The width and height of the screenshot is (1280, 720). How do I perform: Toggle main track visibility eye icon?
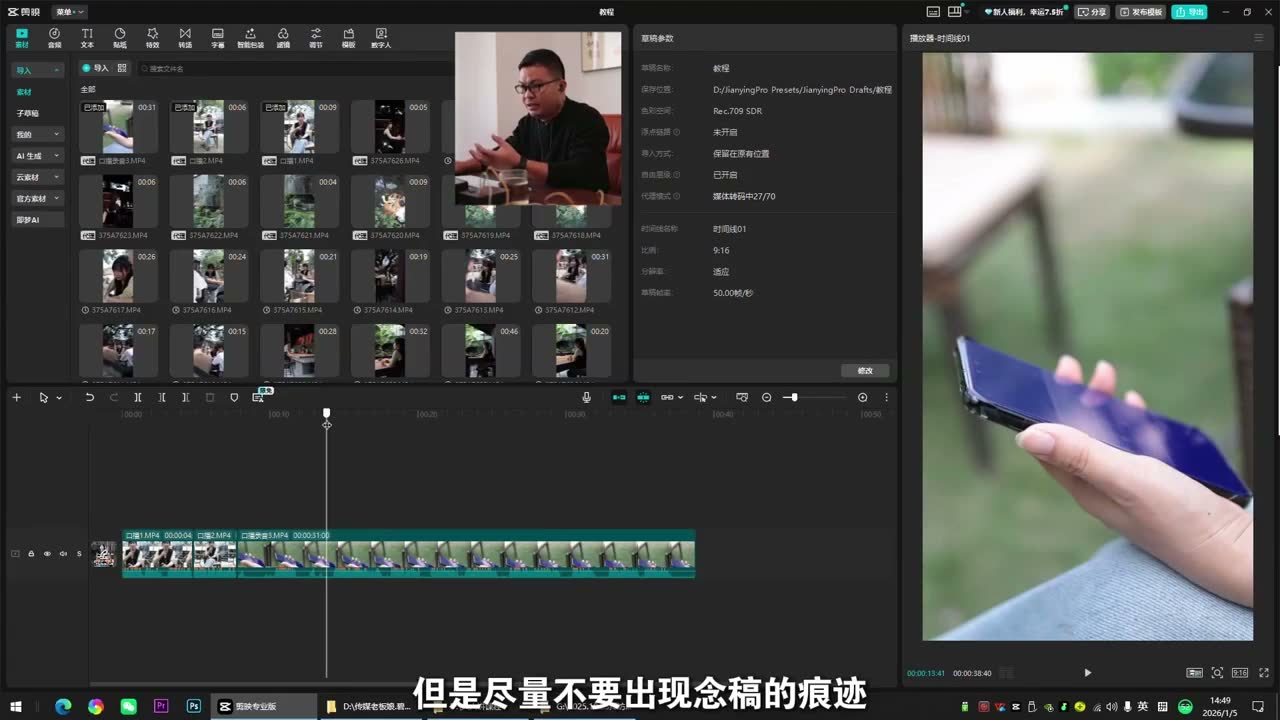point(47,553)
